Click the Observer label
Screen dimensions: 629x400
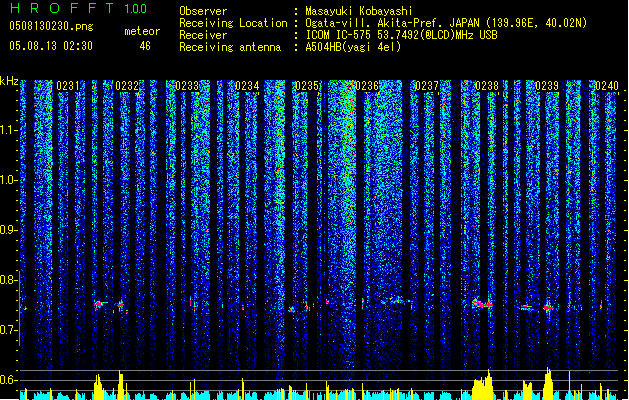(203, 11)
